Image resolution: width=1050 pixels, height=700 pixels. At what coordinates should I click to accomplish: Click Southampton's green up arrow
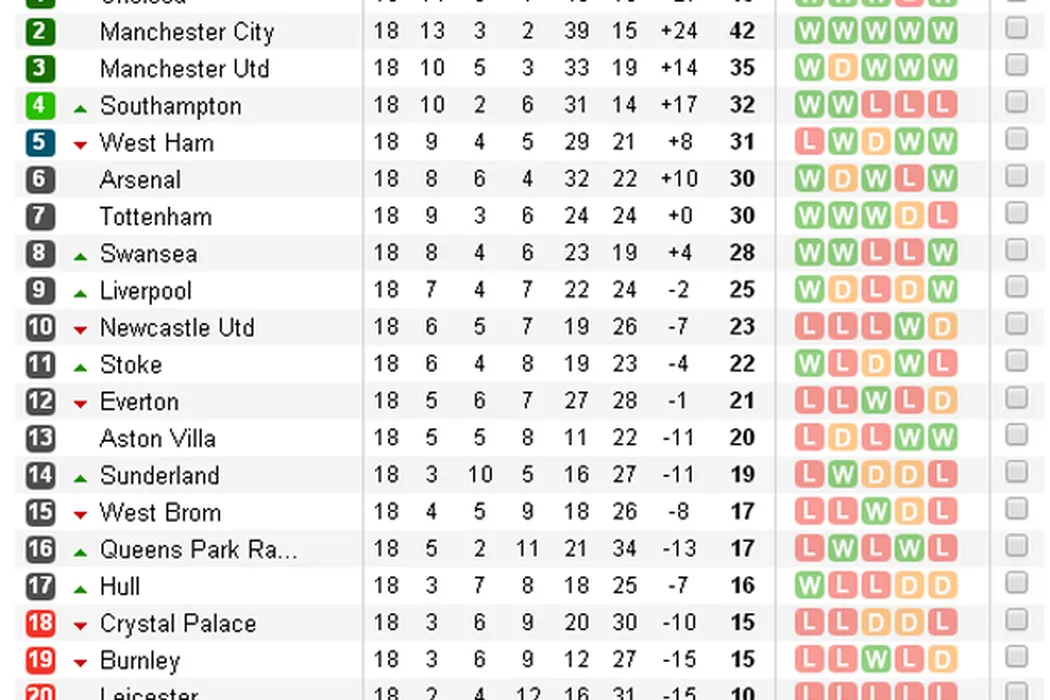pyautogui.click(x=81, y=108)
